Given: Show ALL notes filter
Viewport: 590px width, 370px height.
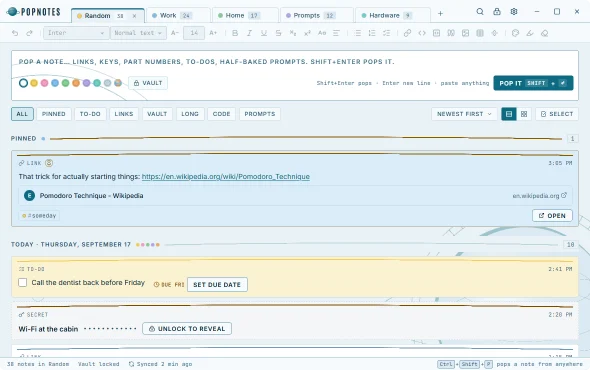Looking at the screenshot, I should coord(22,114).
